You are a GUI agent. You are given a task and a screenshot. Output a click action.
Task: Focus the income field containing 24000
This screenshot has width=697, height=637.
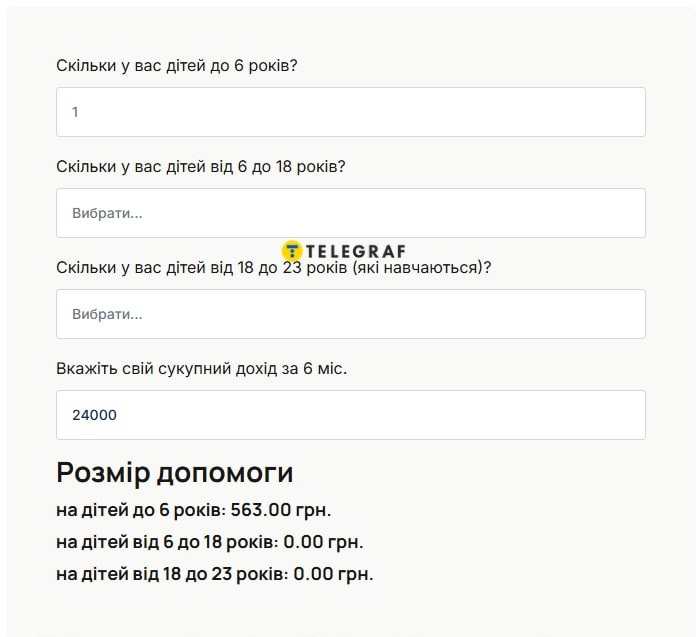350,415
